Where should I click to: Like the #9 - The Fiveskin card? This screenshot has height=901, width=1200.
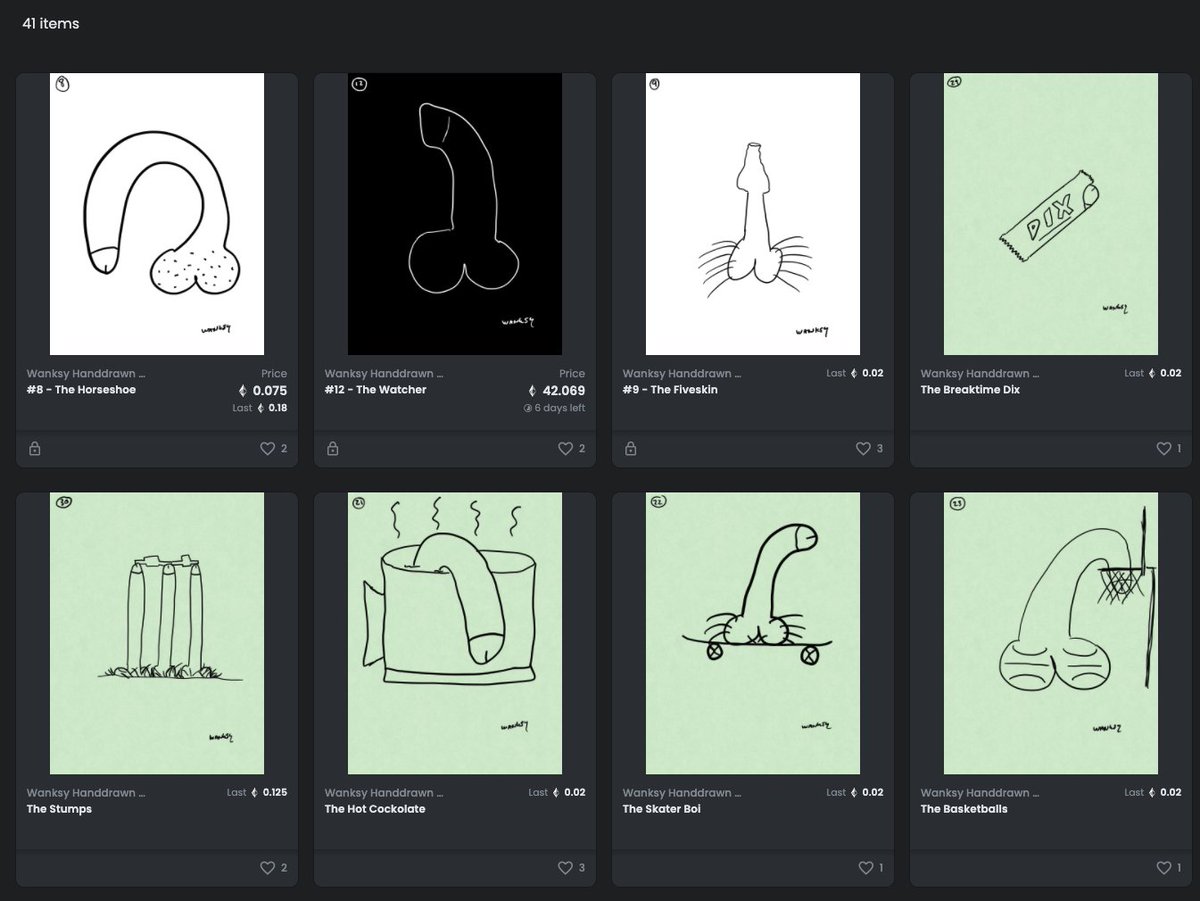(x=863, y=449)
